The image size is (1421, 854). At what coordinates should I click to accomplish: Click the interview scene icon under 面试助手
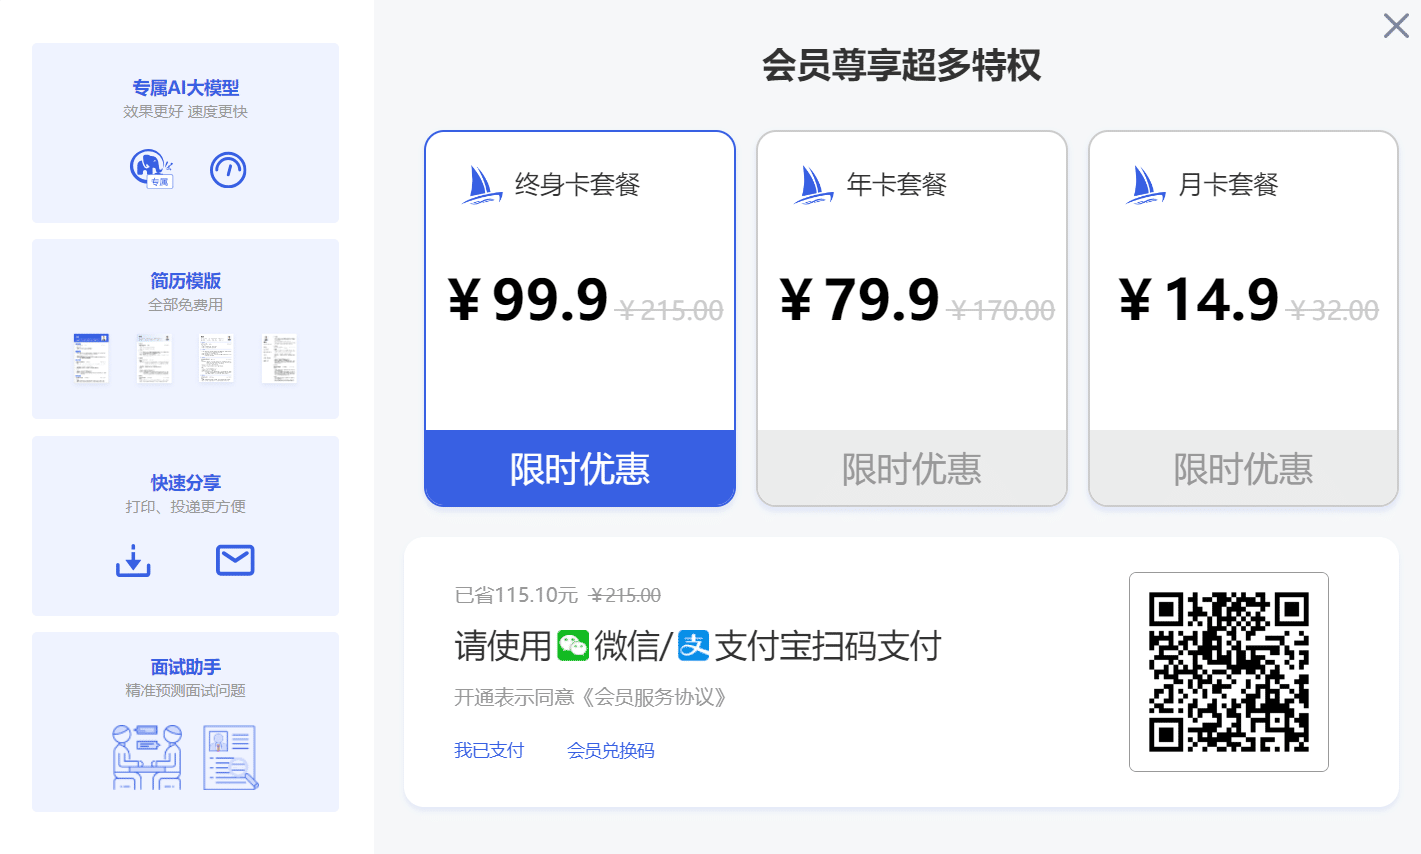(147, 757)
